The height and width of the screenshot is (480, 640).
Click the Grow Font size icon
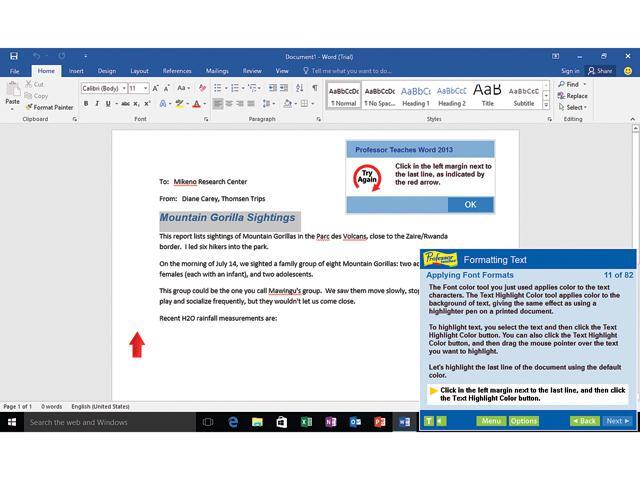(x=159, y=88)
